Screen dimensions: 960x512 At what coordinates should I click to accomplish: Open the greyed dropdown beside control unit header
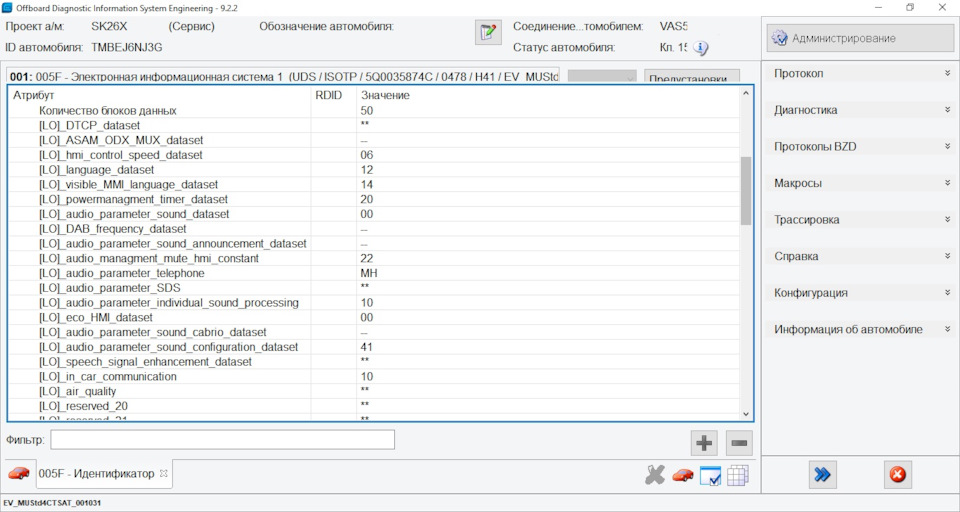[602, 77]
